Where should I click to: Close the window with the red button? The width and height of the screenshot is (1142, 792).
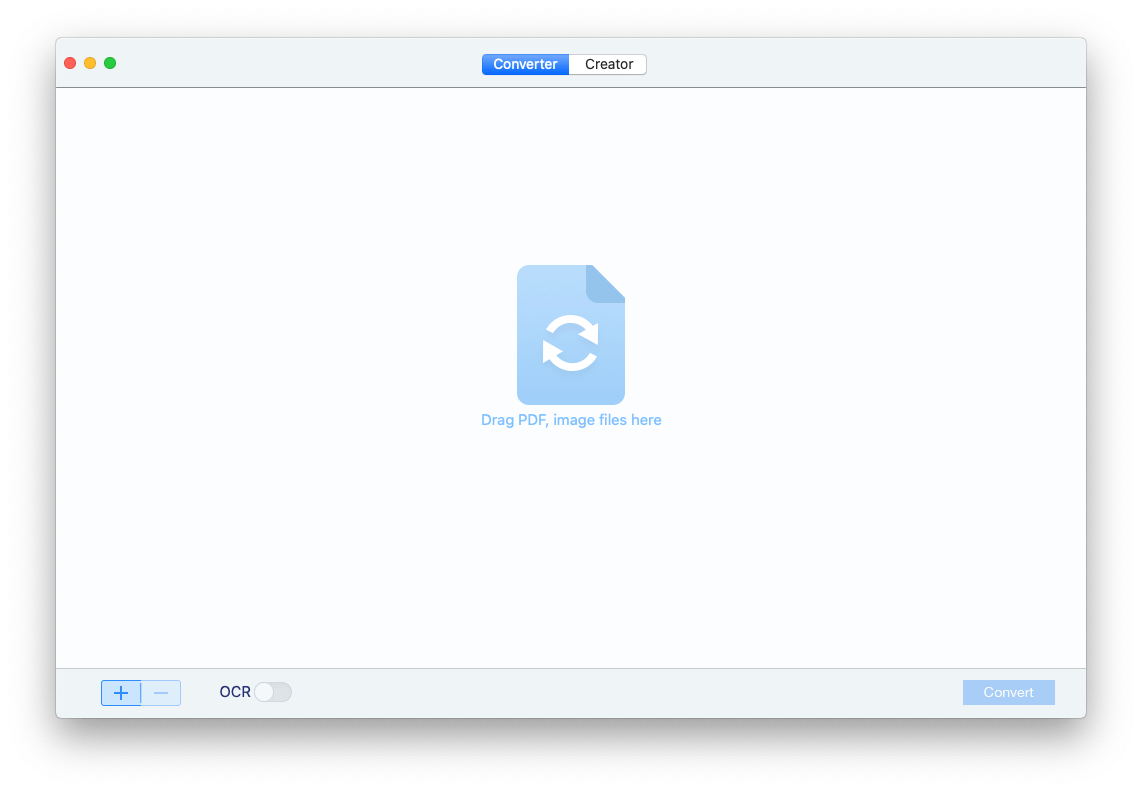(70, 63)
